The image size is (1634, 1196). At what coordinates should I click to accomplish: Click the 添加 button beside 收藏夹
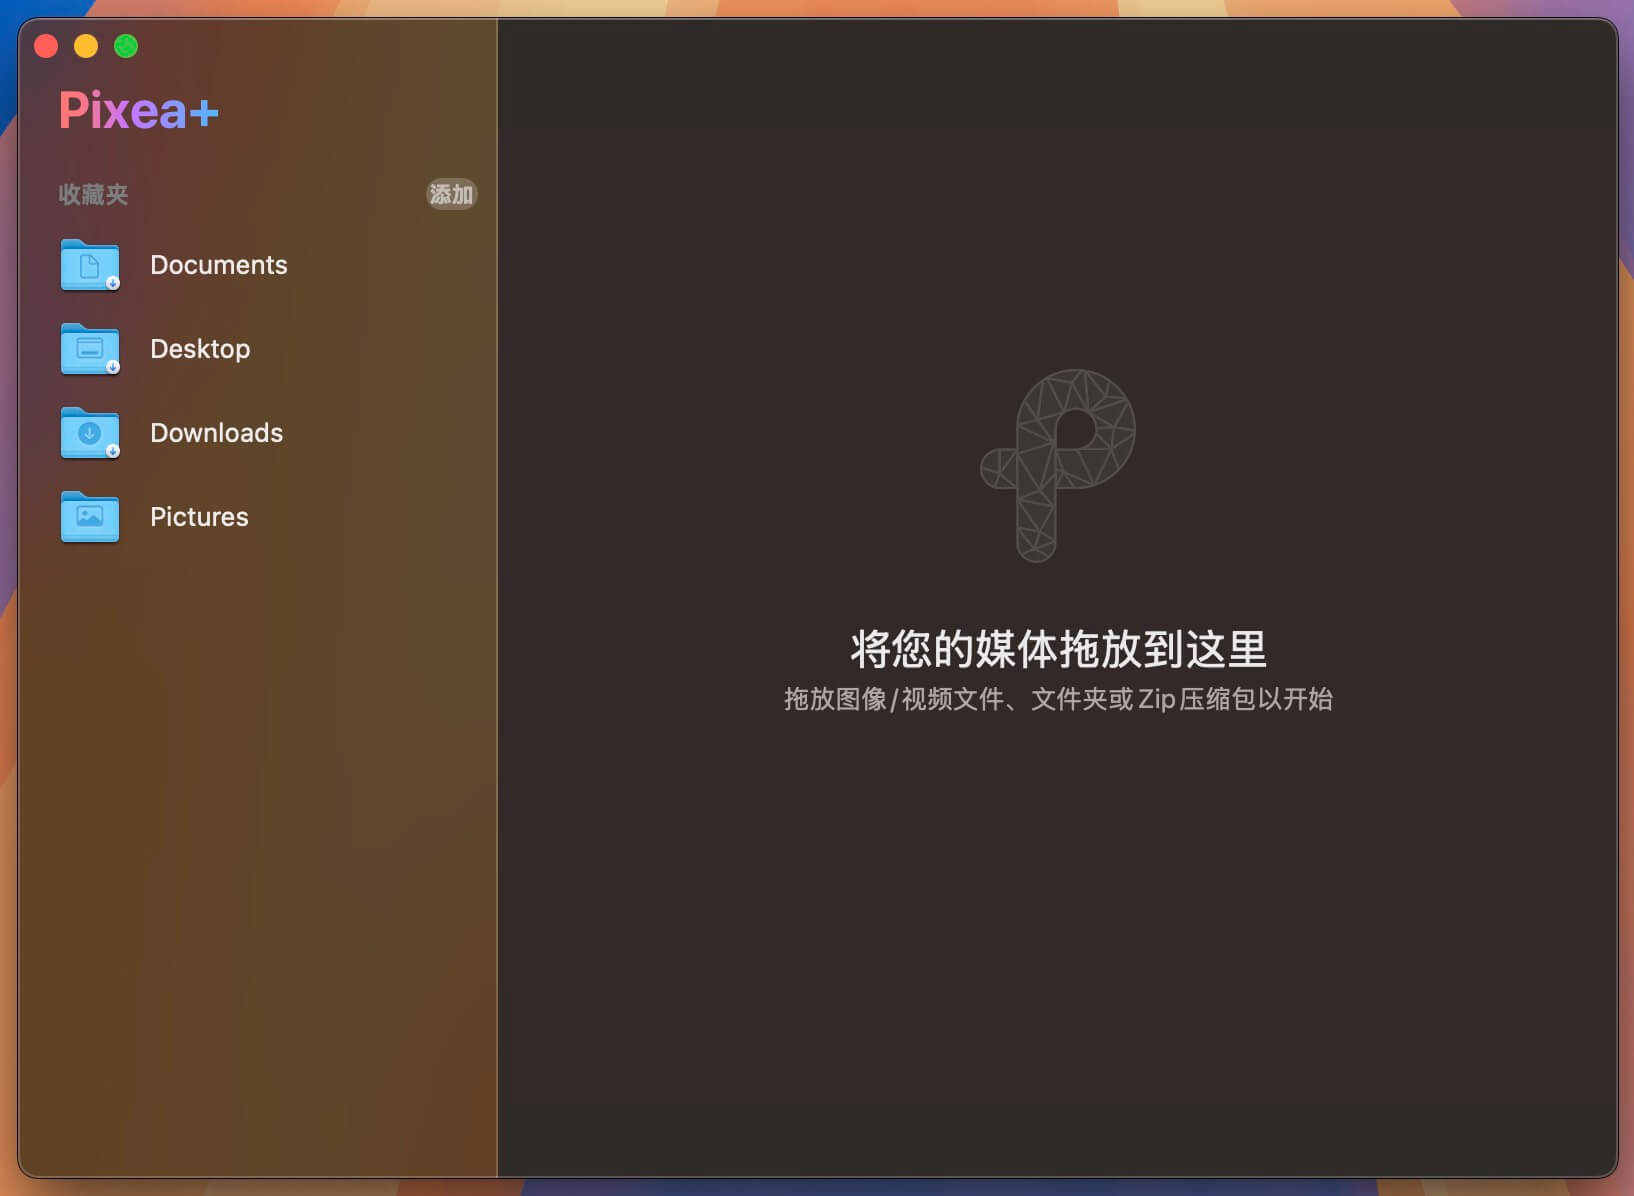click(x=451, y=194)
